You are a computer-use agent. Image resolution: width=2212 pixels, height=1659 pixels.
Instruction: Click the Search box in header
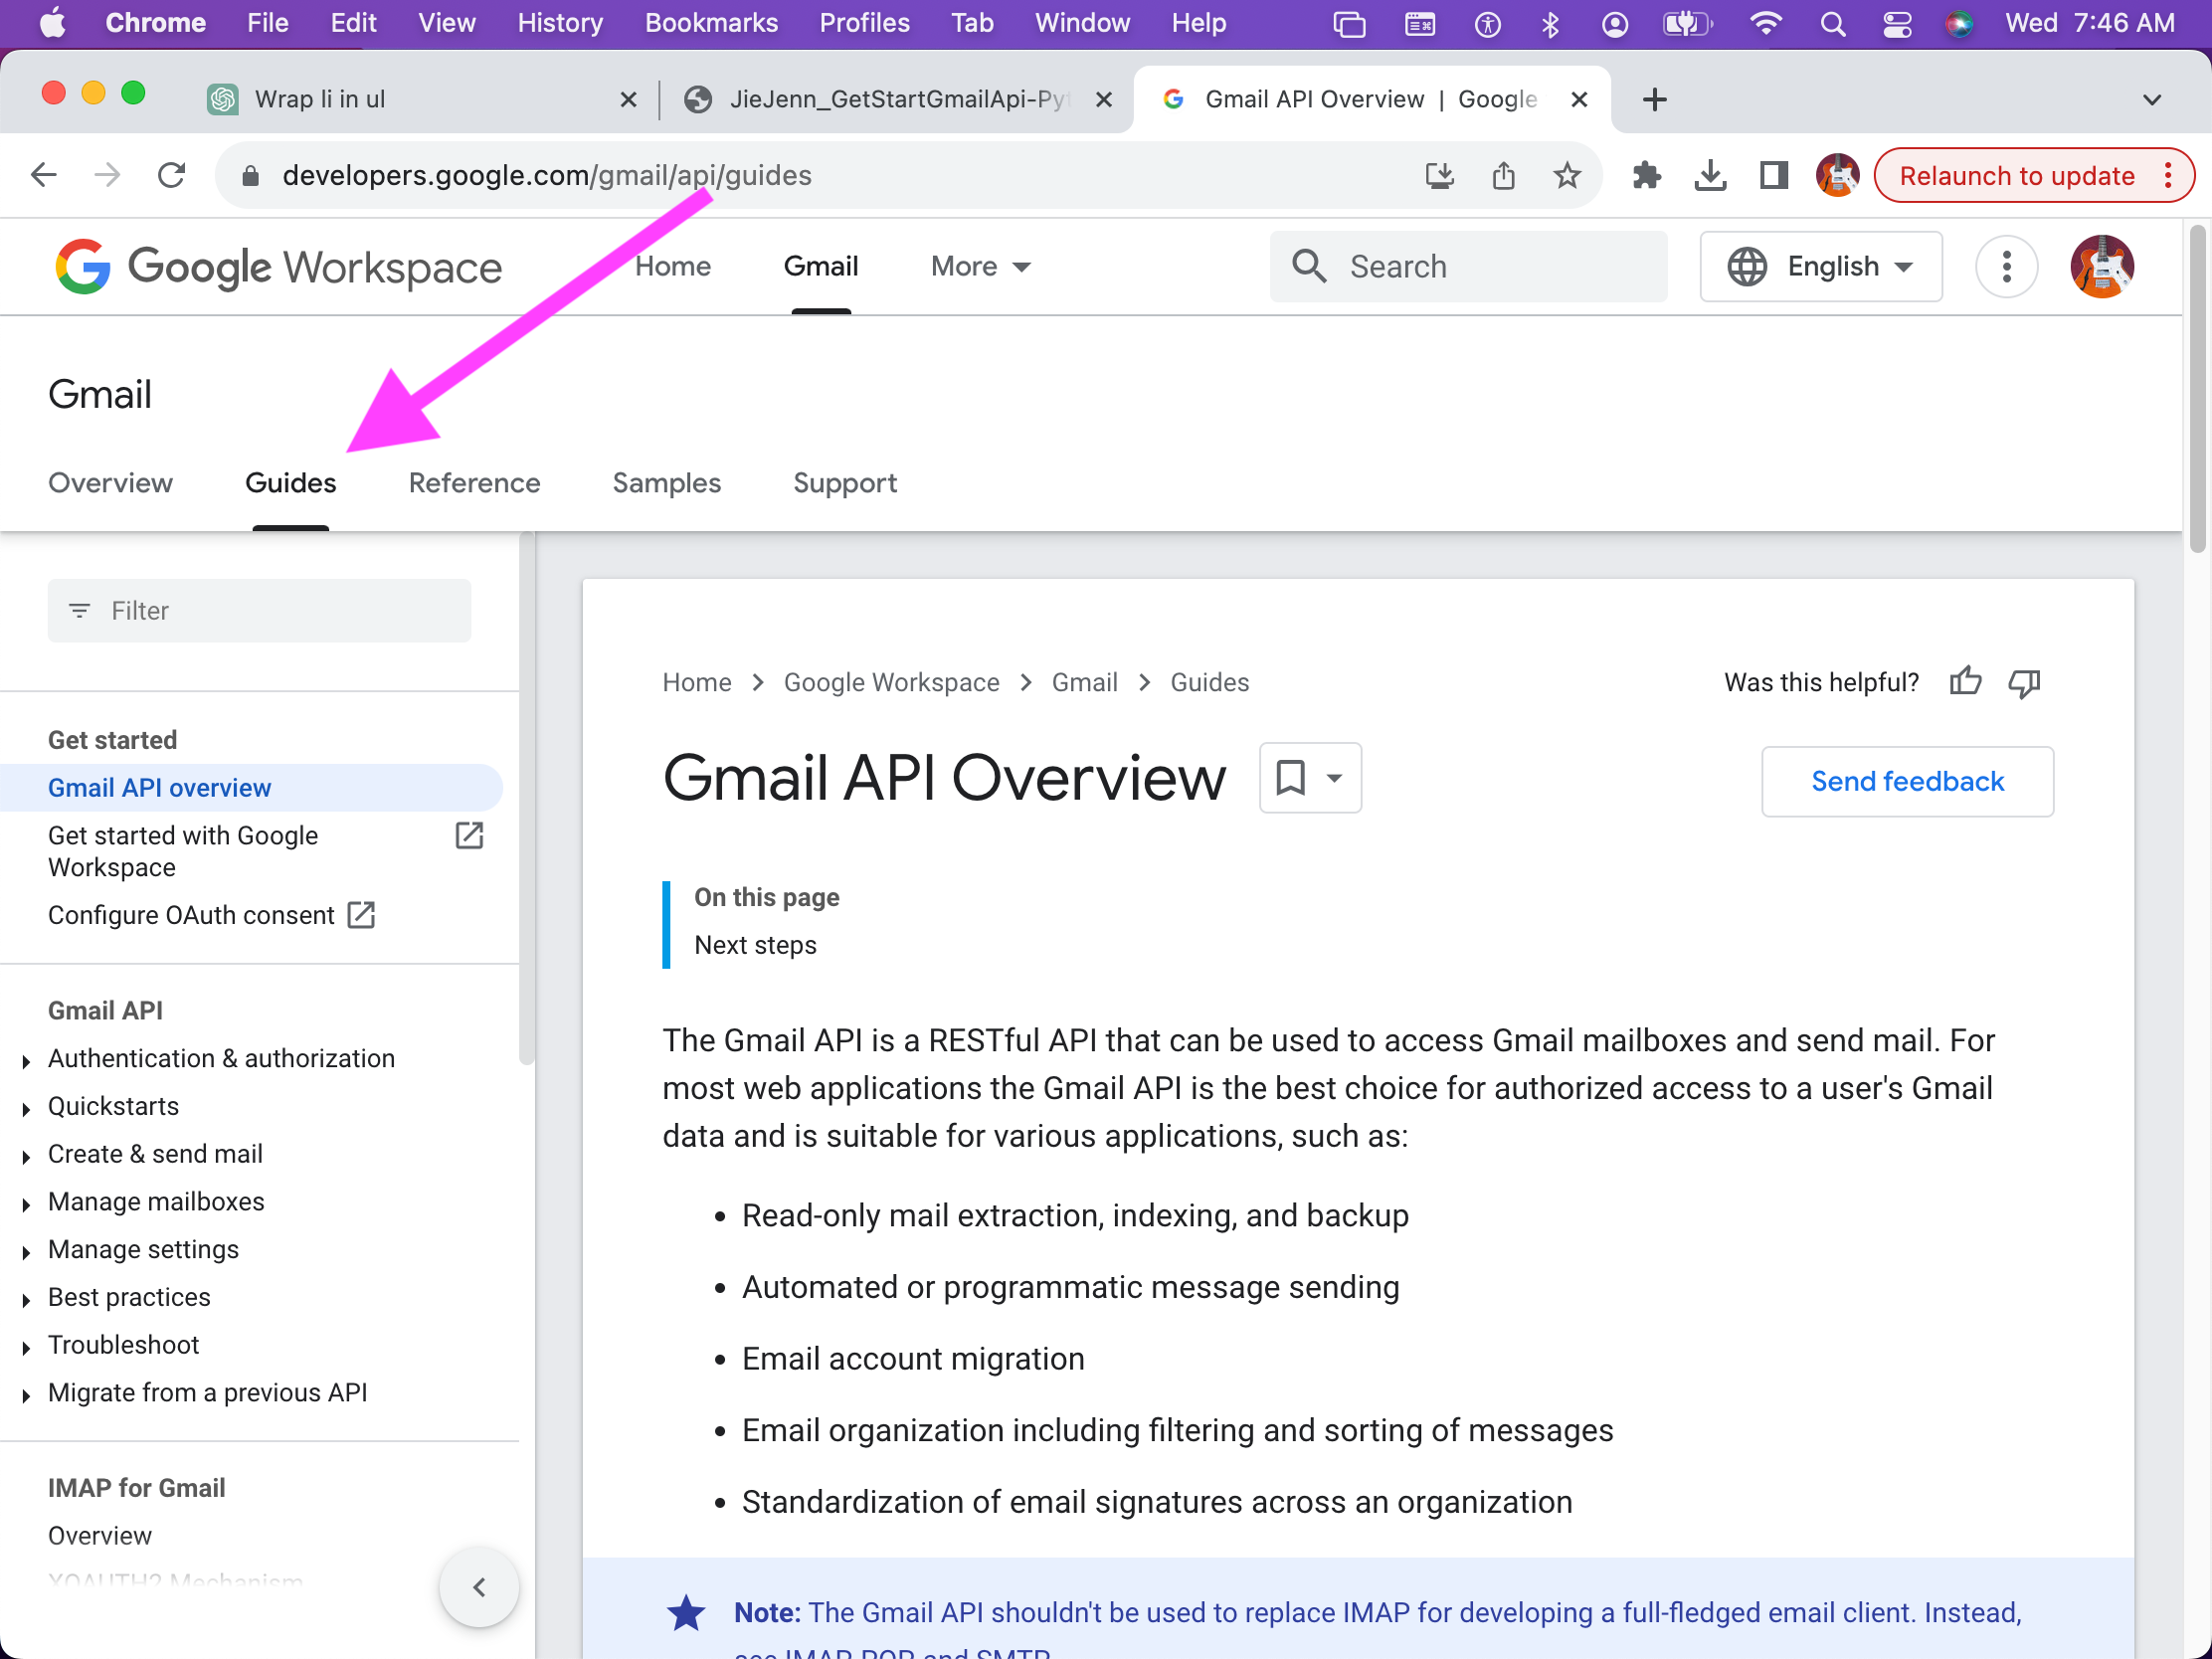click(x=1468, y=267)
